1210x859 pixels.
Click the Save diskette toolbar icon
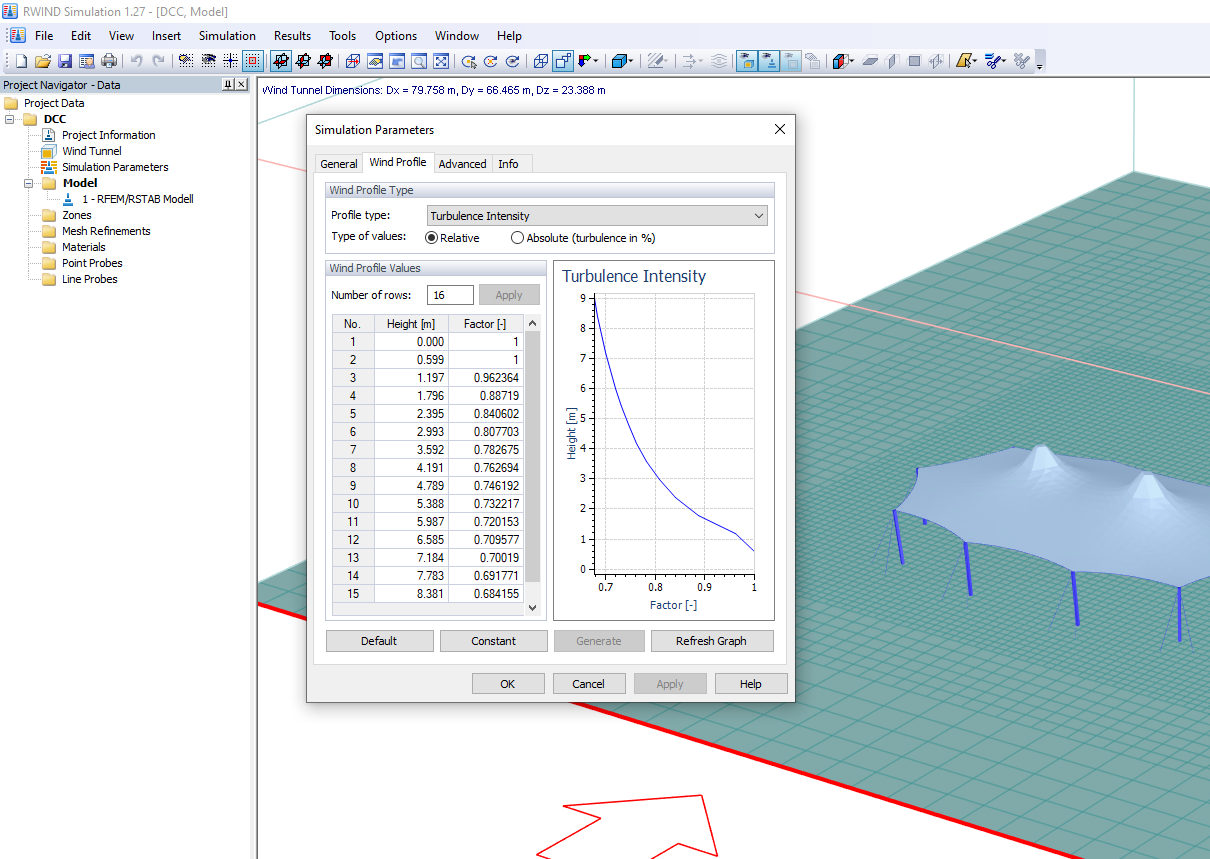click(65, 61)
